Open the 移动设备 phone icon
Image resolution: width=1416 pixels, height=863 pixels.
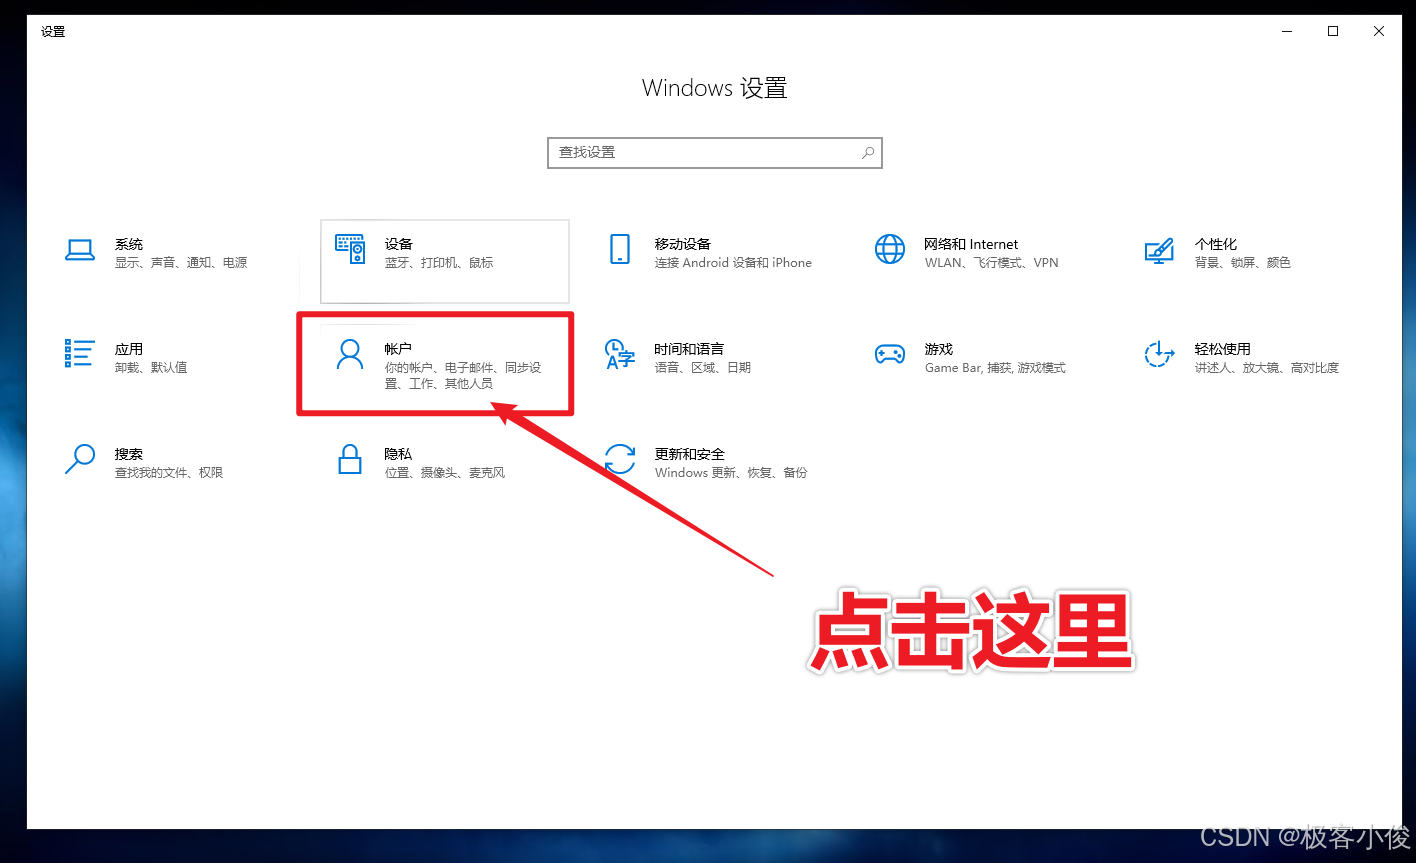(x=620, y=250)
